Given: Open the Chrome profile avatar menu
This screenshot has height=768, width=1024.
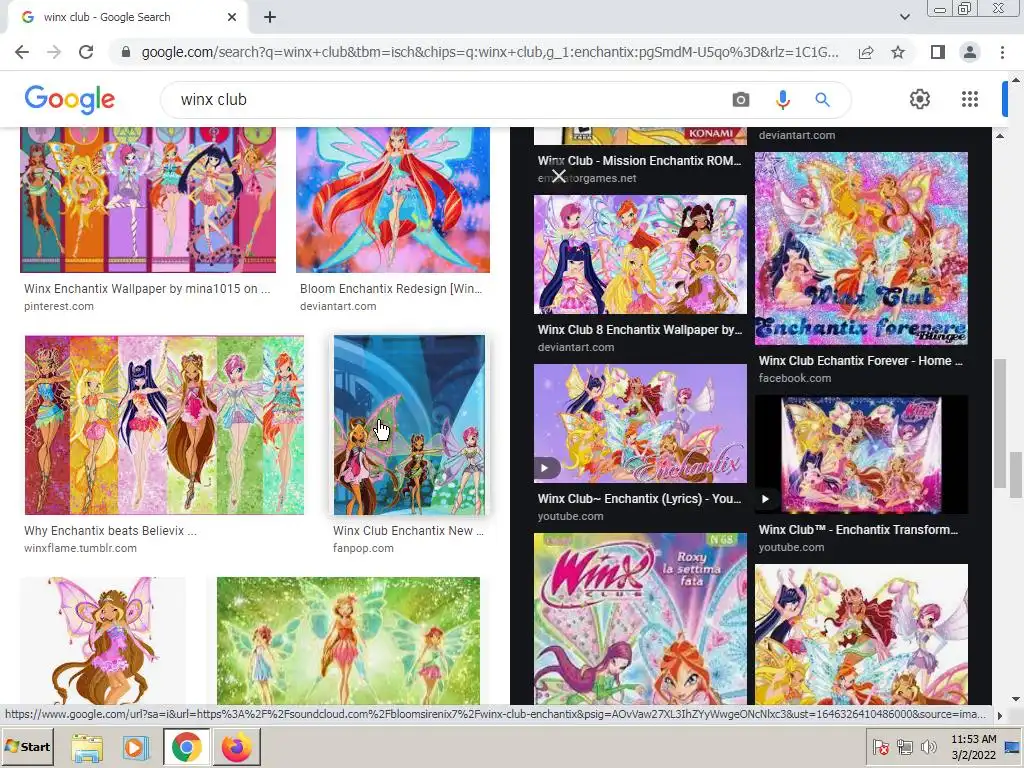Looking at the screenshot, I should click(x=970, y=52).
